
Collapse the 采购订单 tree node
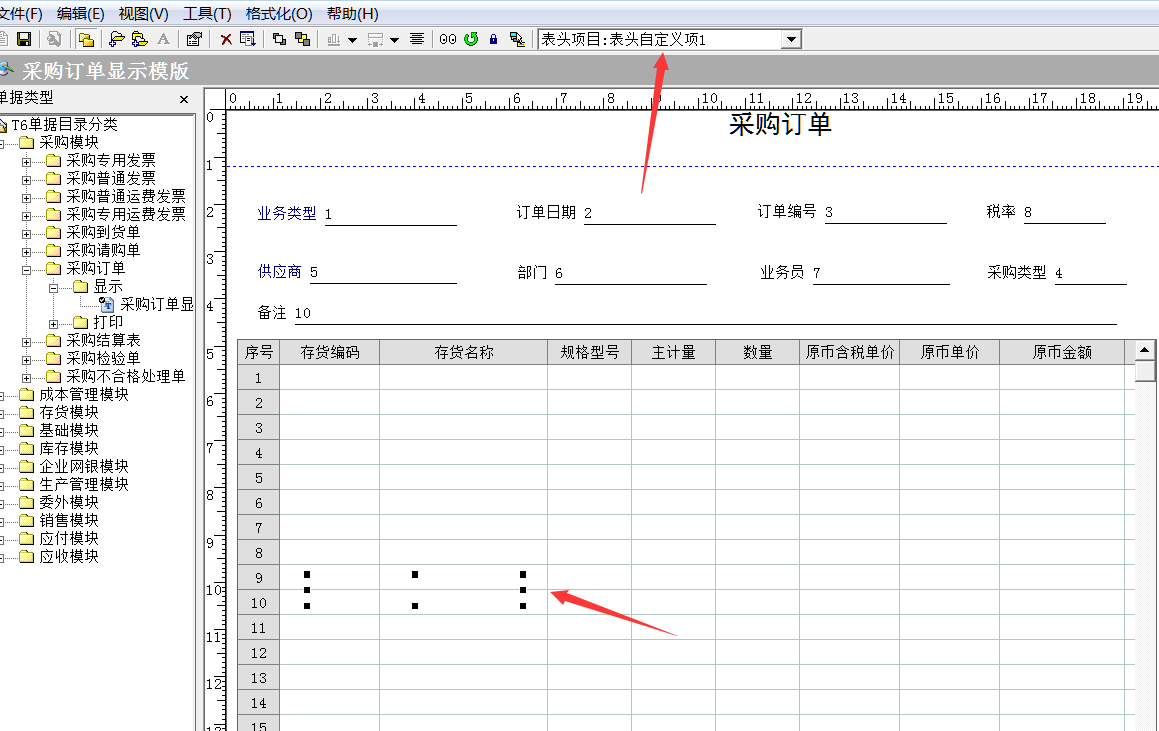click(x=27, y=269)
